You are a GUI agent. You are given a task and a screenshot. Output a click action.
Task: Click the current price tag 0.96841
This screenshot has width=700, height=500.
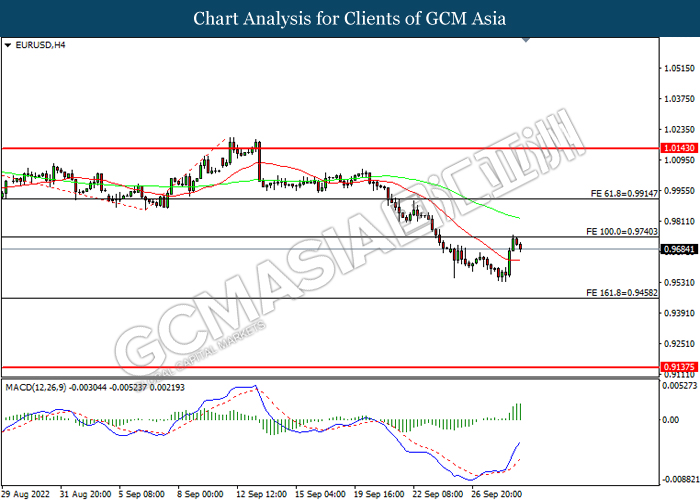[x=679, y=249]
